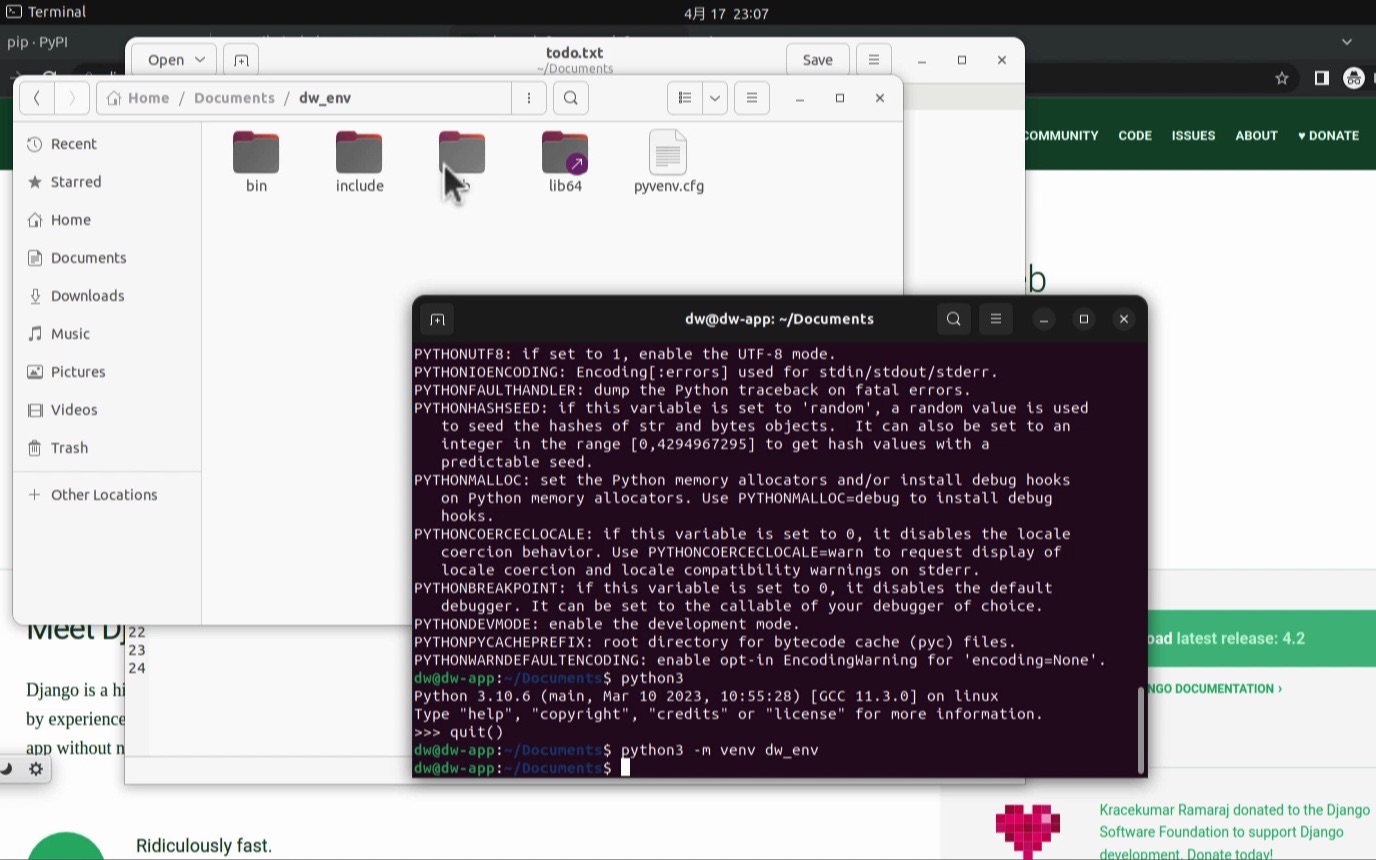The height and width of the screenshot is (860, 1376).
Task: Click Open in the text editor
Action: click(x=166, y=60)
